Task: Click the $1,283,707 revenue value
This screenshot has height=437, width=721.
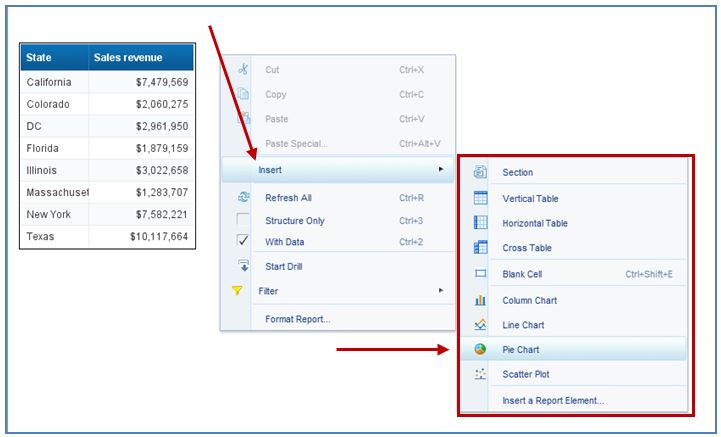Action: point(162,192)
